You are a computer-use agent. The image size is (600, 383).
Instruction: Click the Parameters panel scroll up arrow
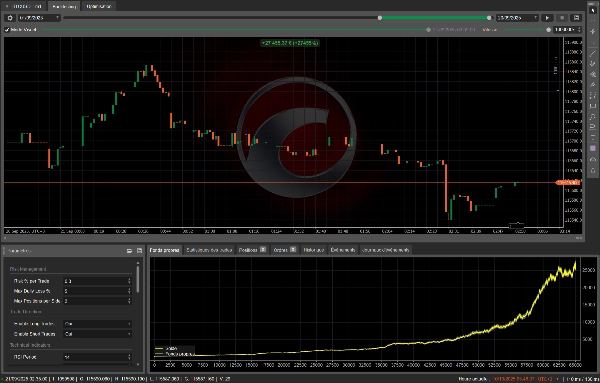point(138,263)
